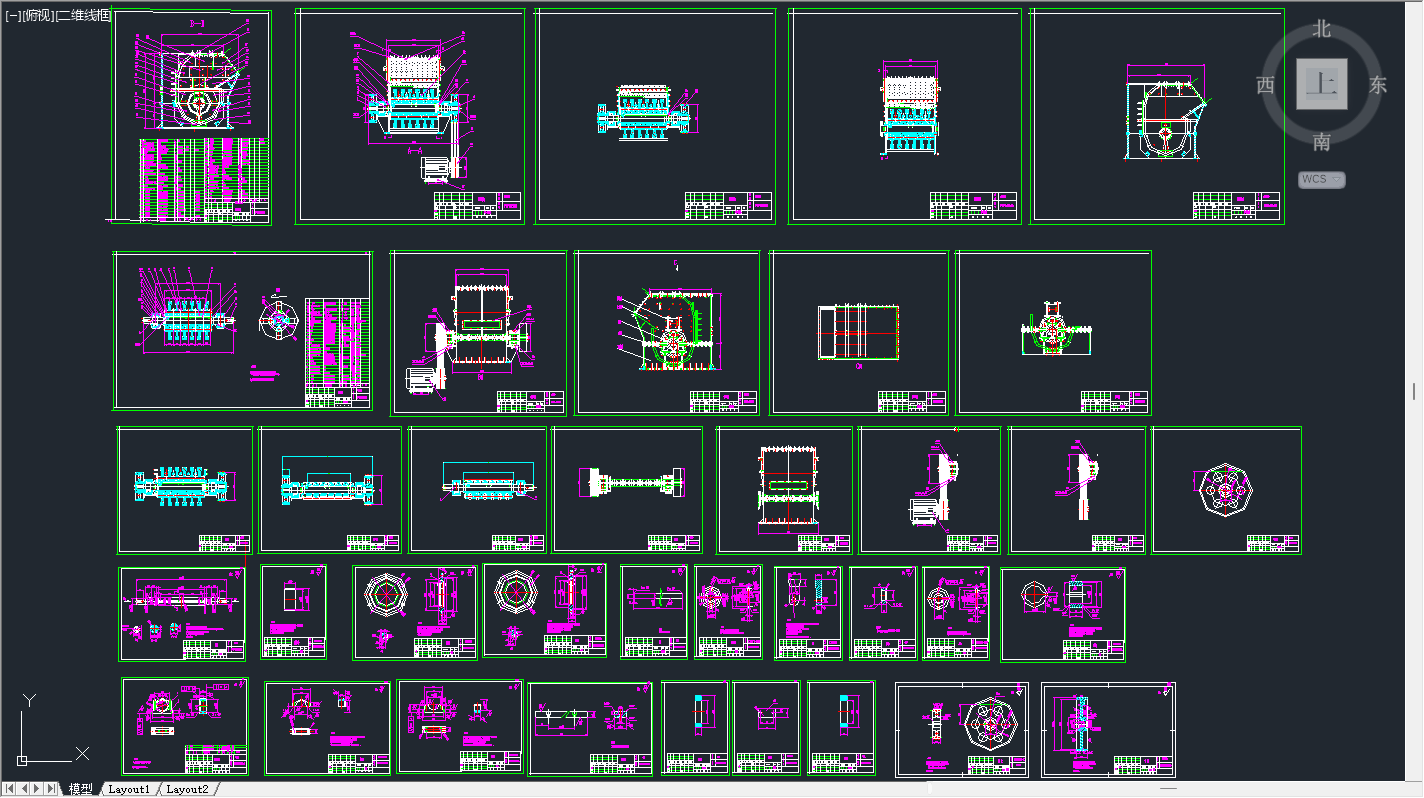Switch to the Layout2 tab
The width and height of the screenshot is (1424, 798).
click(x=187, y=790)
